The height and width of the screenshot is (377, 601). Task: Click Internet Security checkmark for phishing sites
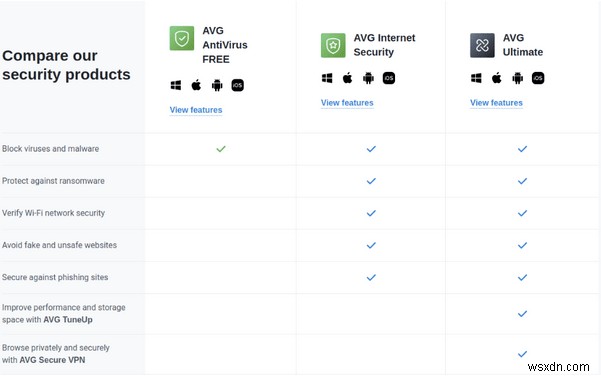(x=371, y=277)
